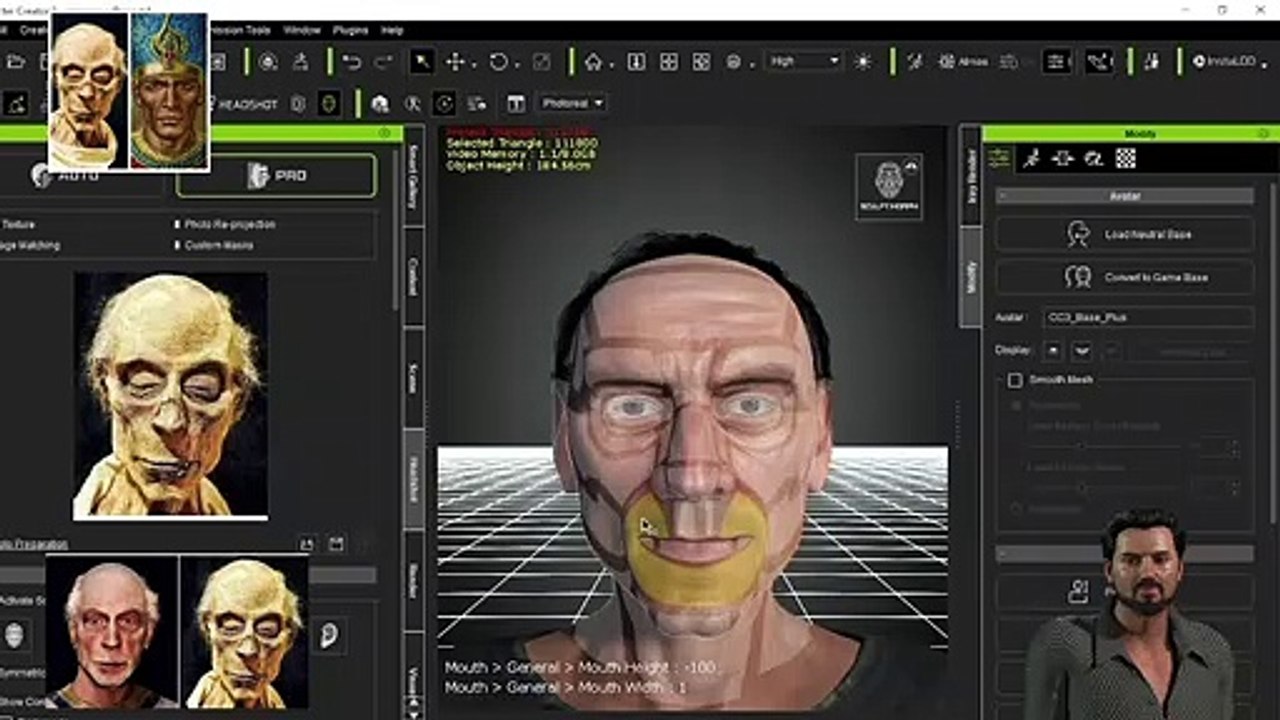Click the frame-selected view icon
The height and width of the screenshot is (720, 1280).
pyautogui.click(x=636, y=62)
